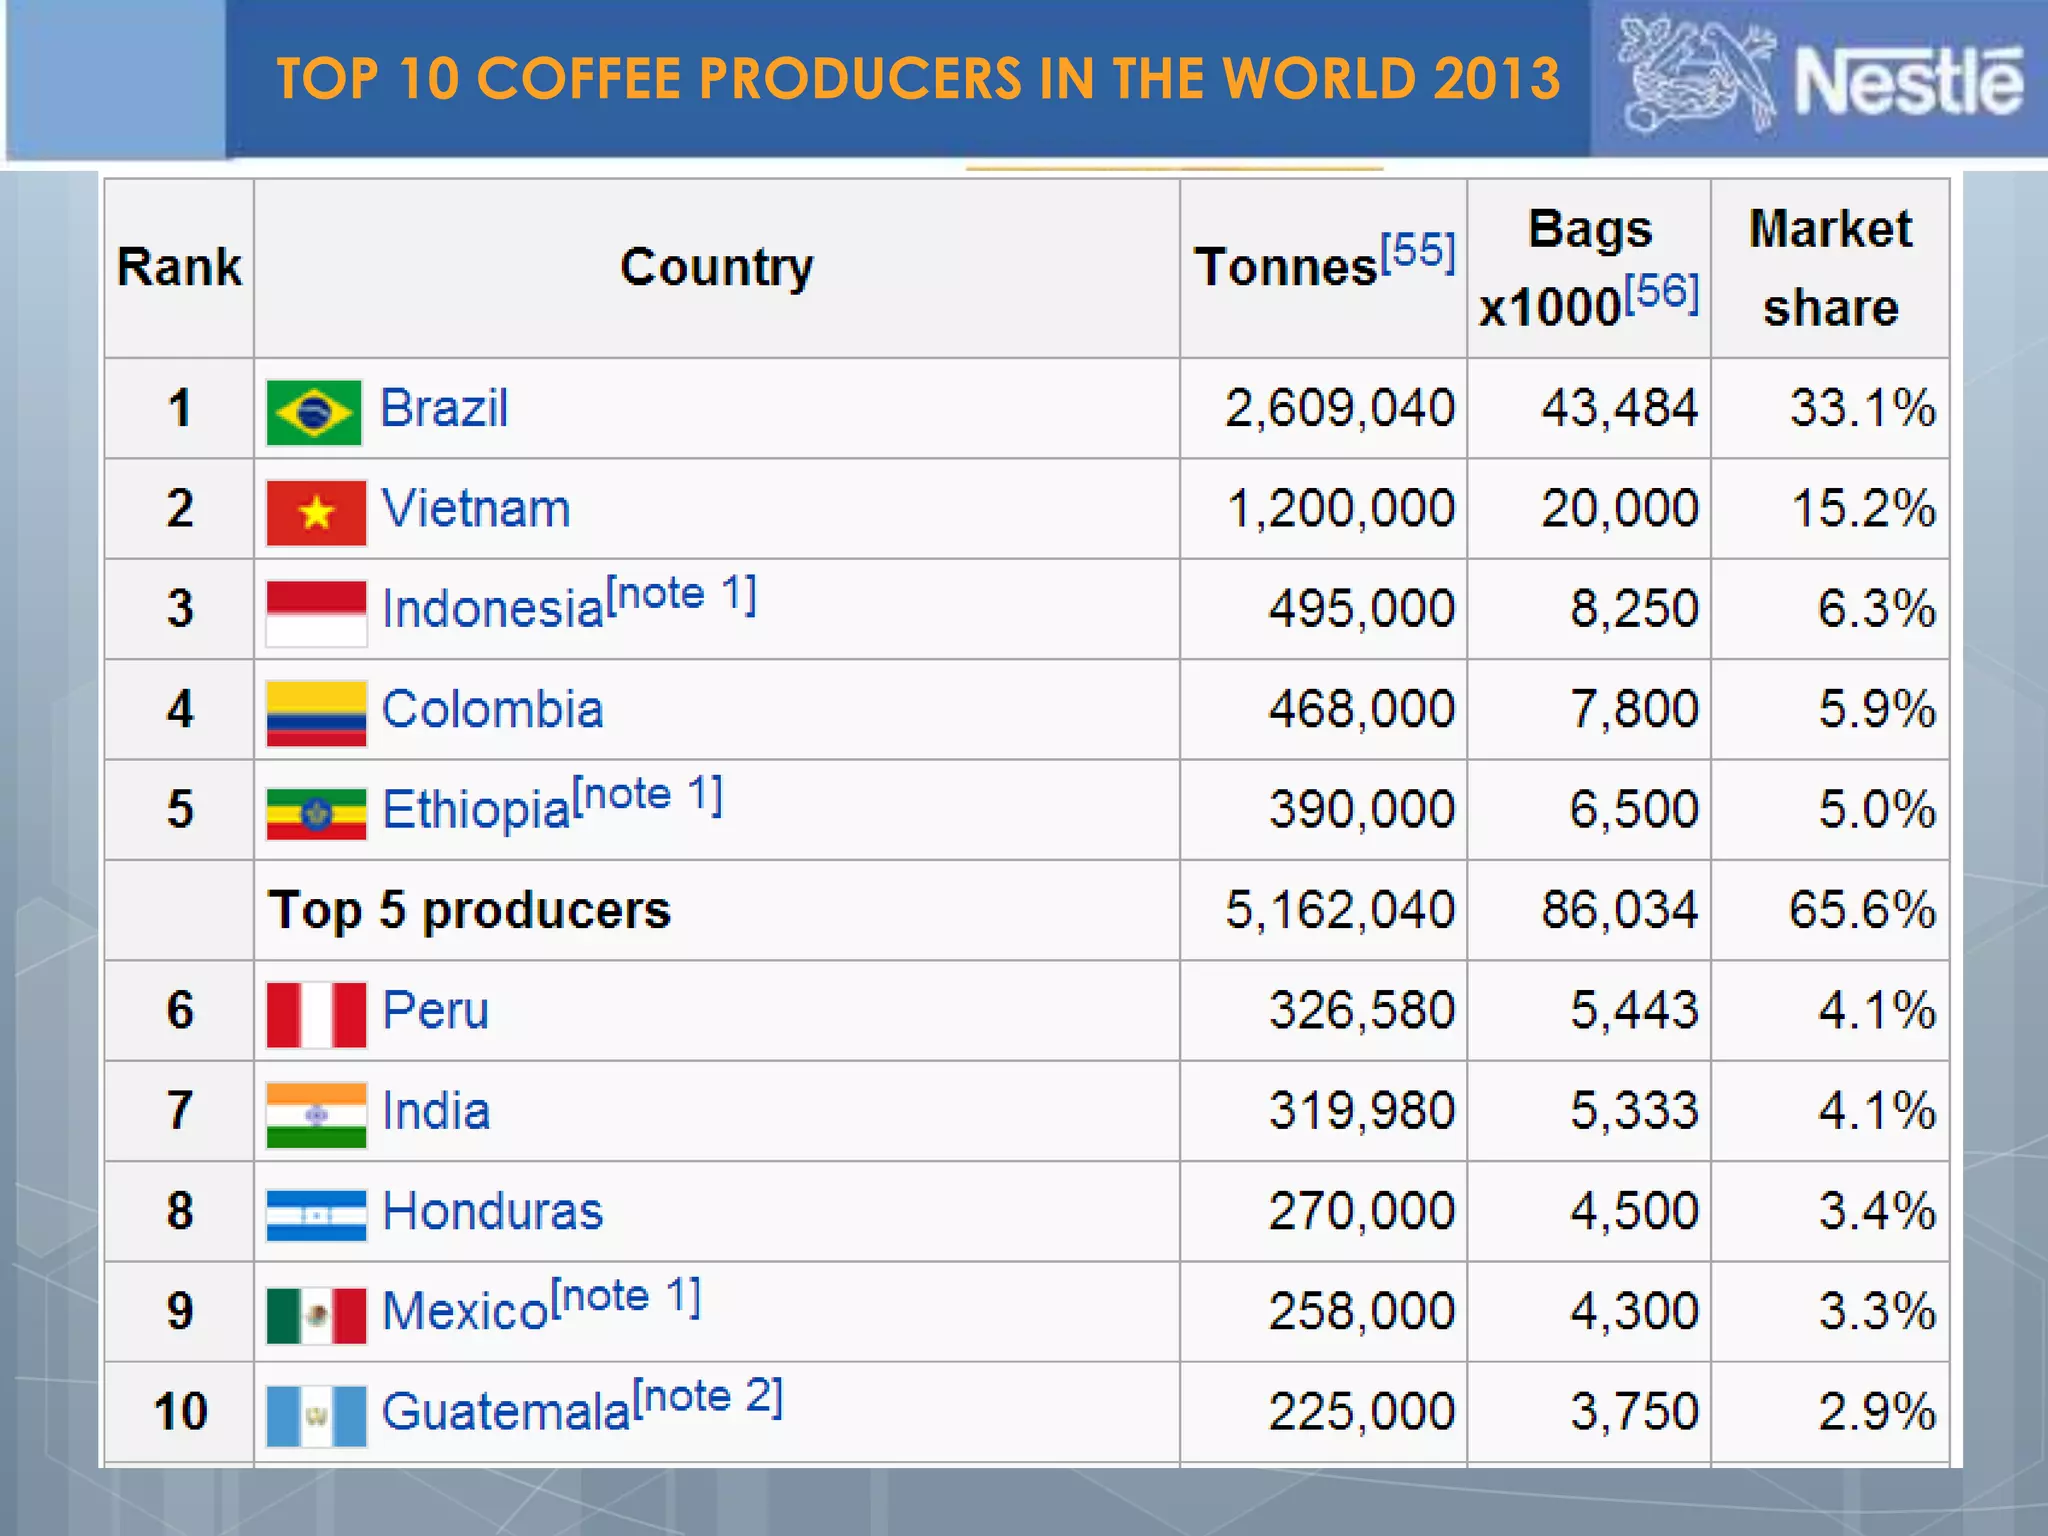Select Ethiopia's market share 5.0%
The height and width of the screenshot is (1536, 2048).
(1877, 809)
